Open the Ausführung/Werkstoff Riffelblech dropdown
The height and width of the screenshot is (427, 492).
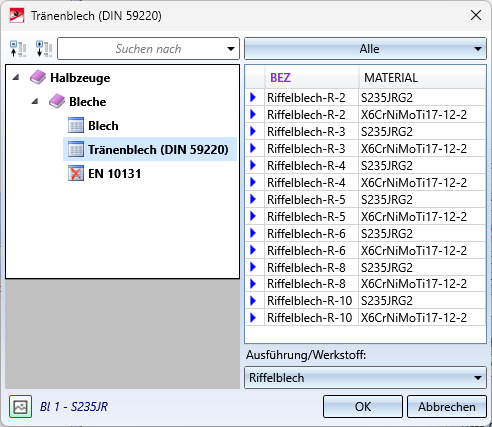click(x=365, y=378)
